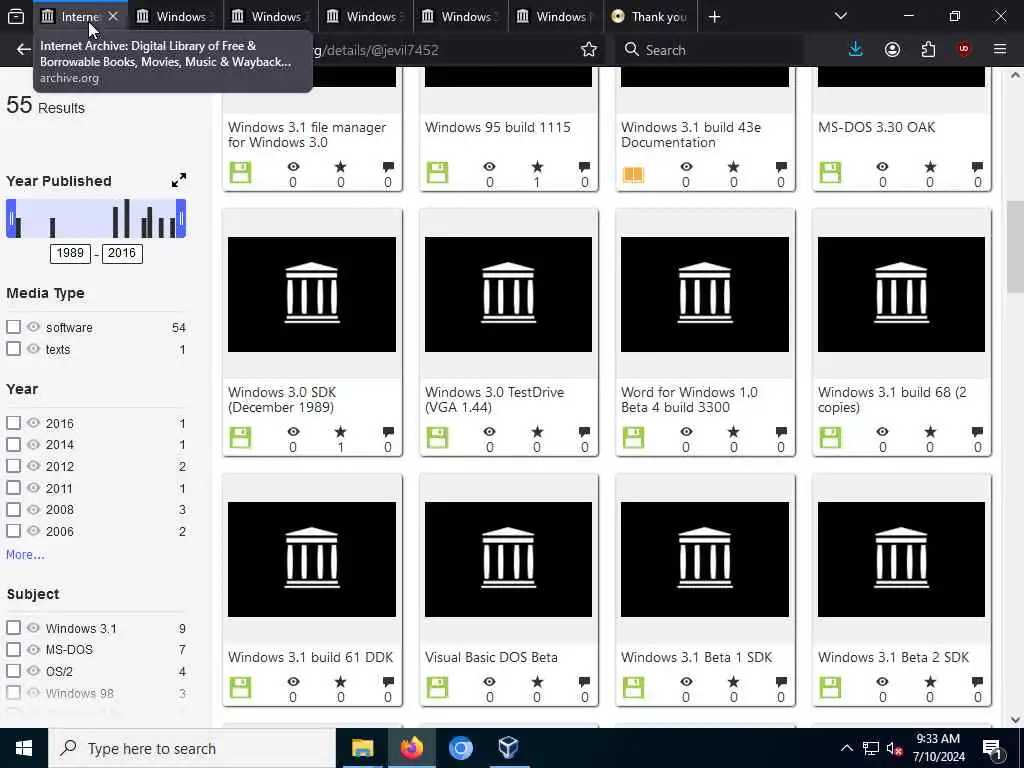Viewport: 1024px width, 768px height.
Task: Click the page vertical scrollbar thumb
Action: pos(1016,247)
